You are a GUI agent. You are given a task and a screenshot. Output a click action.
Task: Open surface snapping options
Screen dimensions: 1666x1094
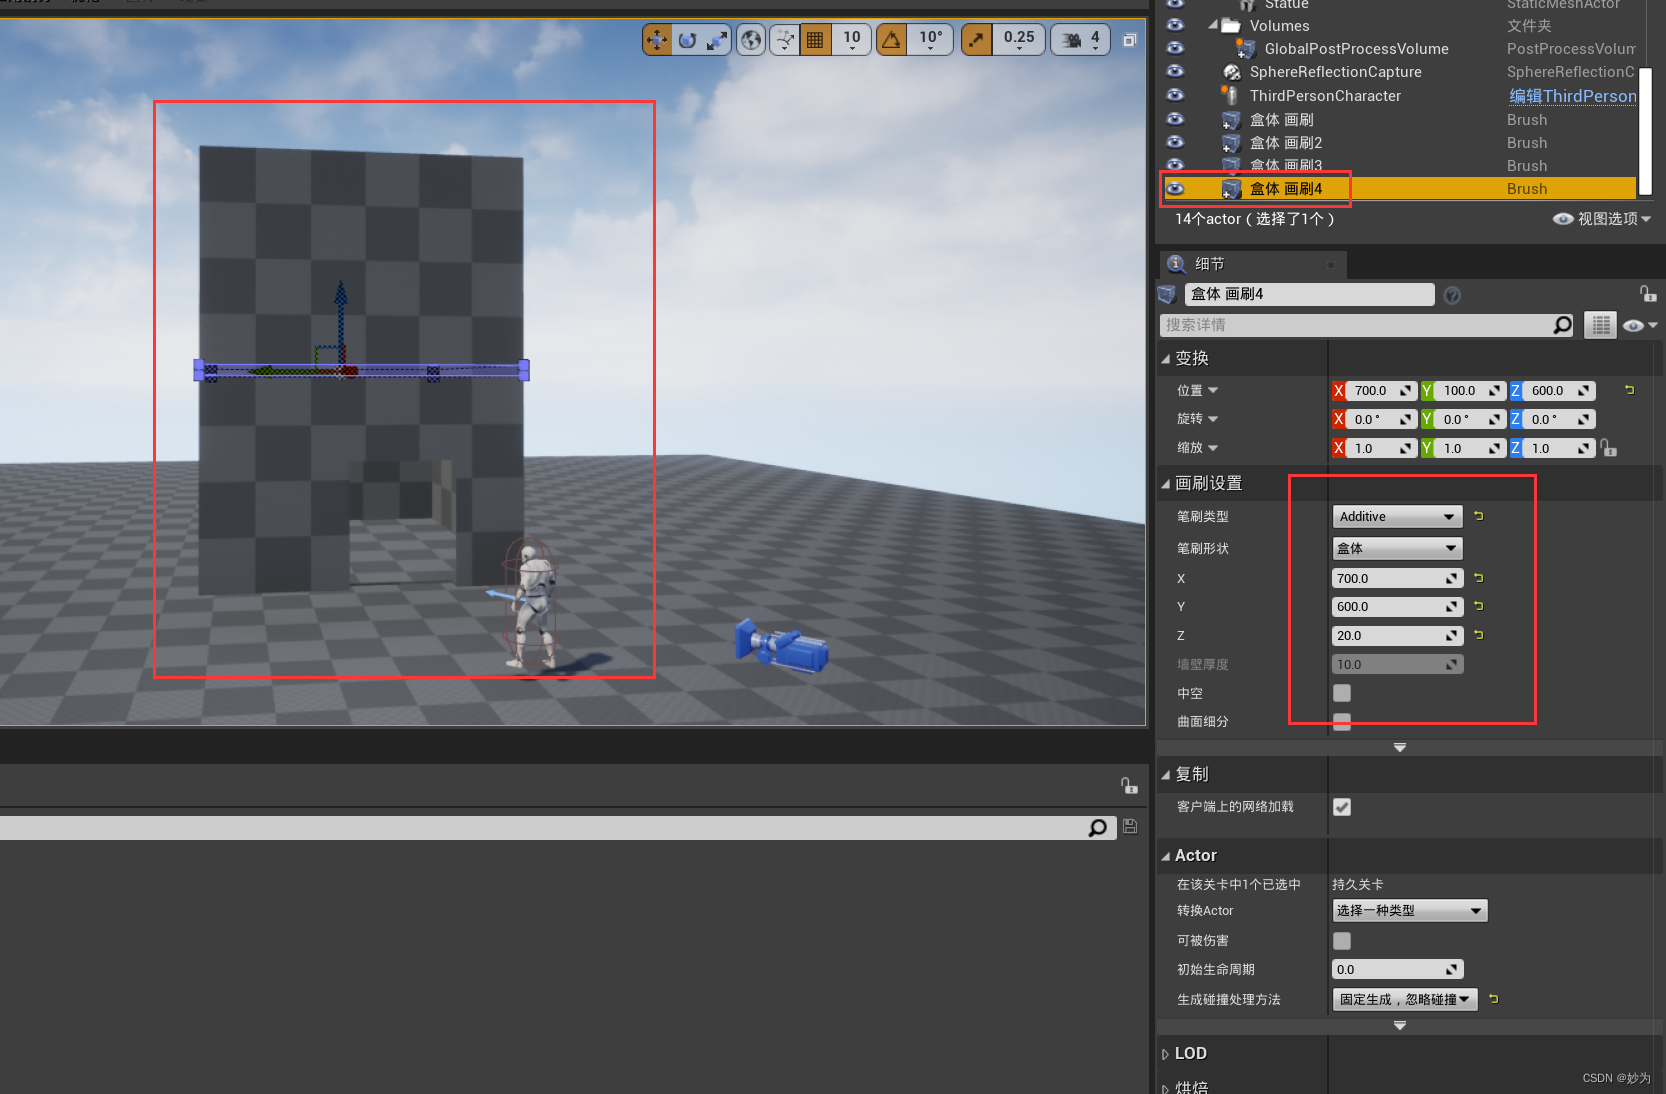[785, 40]
